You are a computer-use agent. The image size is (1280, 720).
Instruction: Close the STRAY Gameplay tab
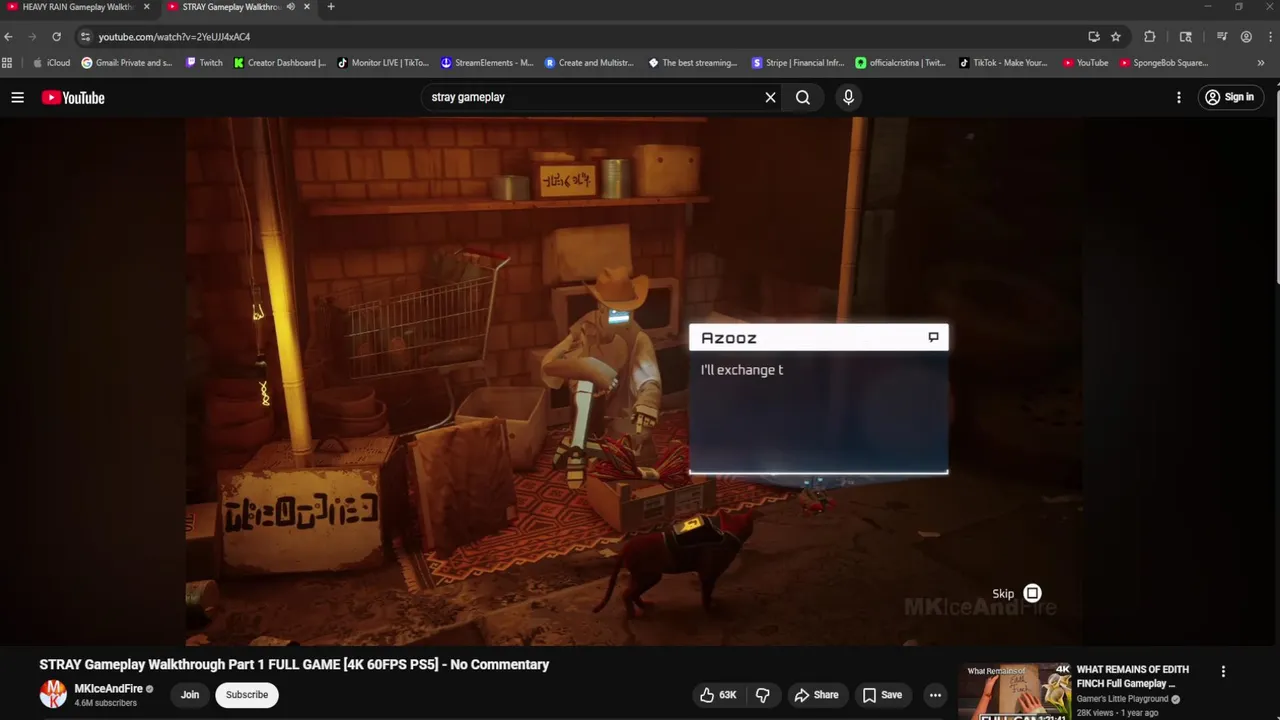pyautogui.click(x=307, y=7)
